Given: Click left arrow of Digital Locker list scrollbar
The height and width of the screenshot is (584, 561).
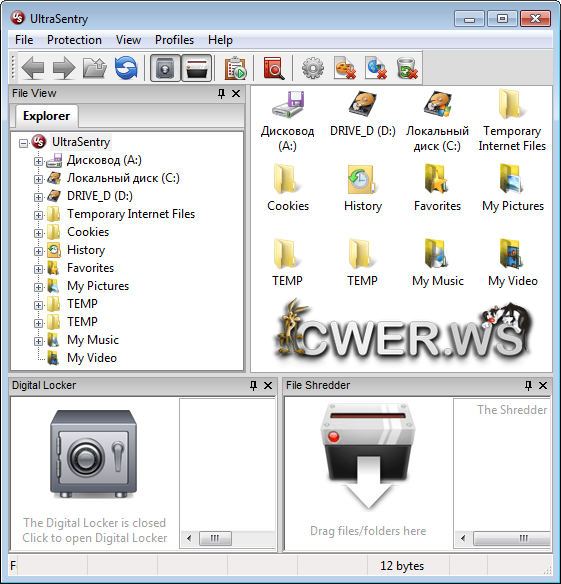Looking at the screenshot, I should [x=189, y=538].
